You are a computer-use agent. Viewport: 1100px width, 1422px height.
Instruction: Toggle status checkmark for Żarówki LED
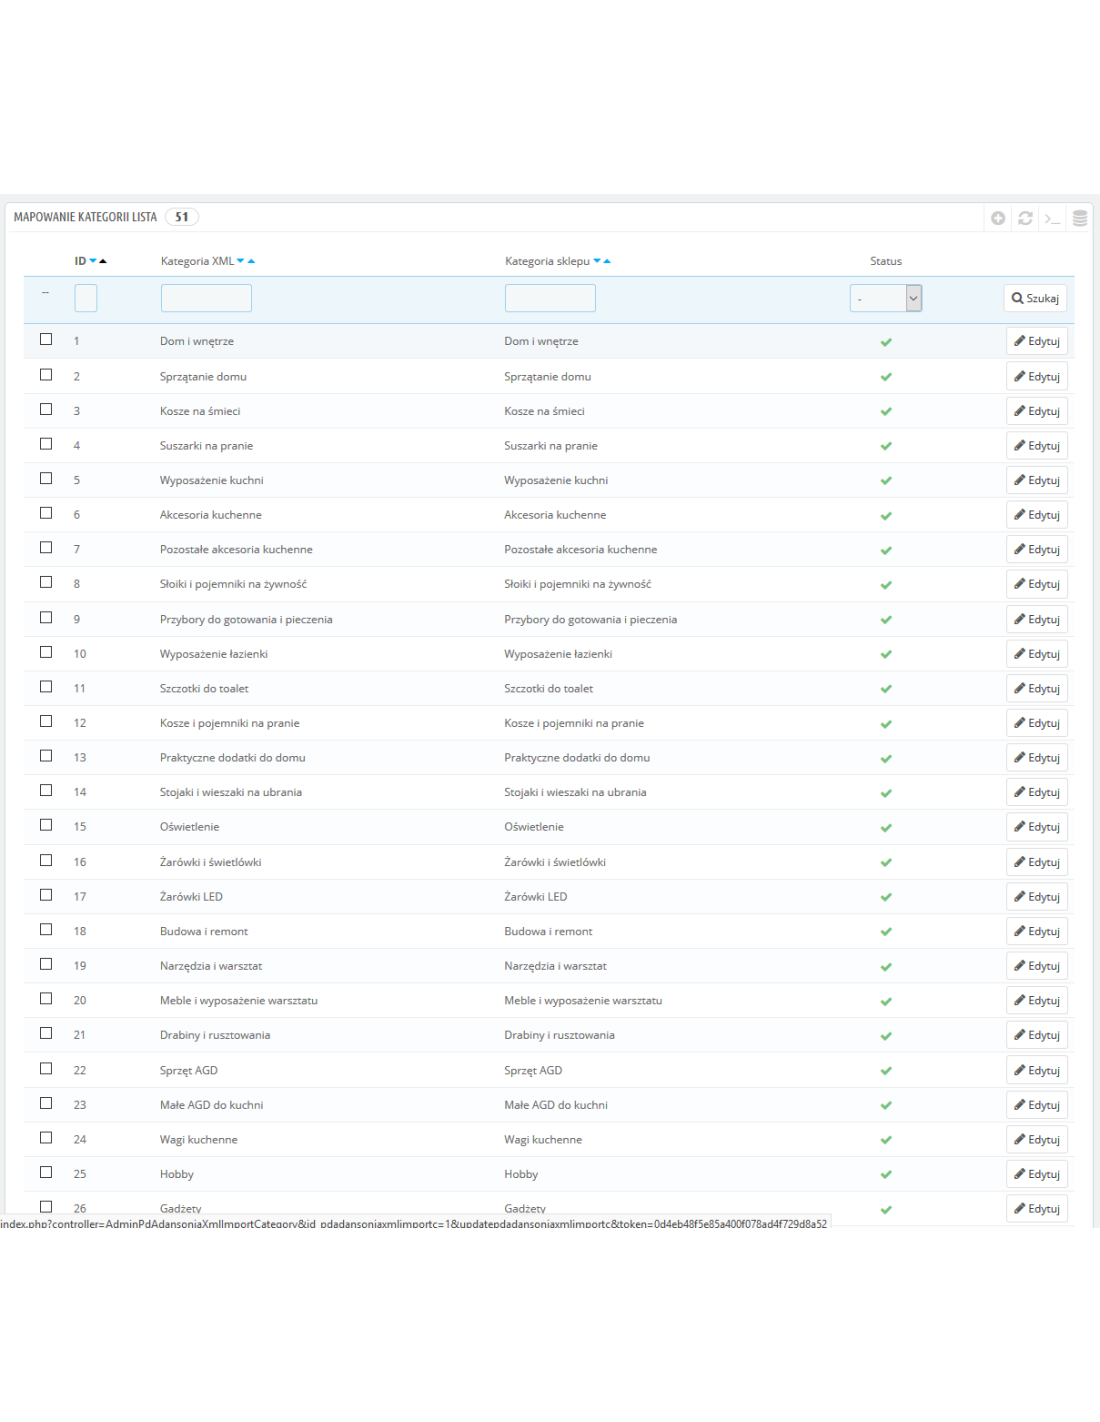tap(886, 897)
